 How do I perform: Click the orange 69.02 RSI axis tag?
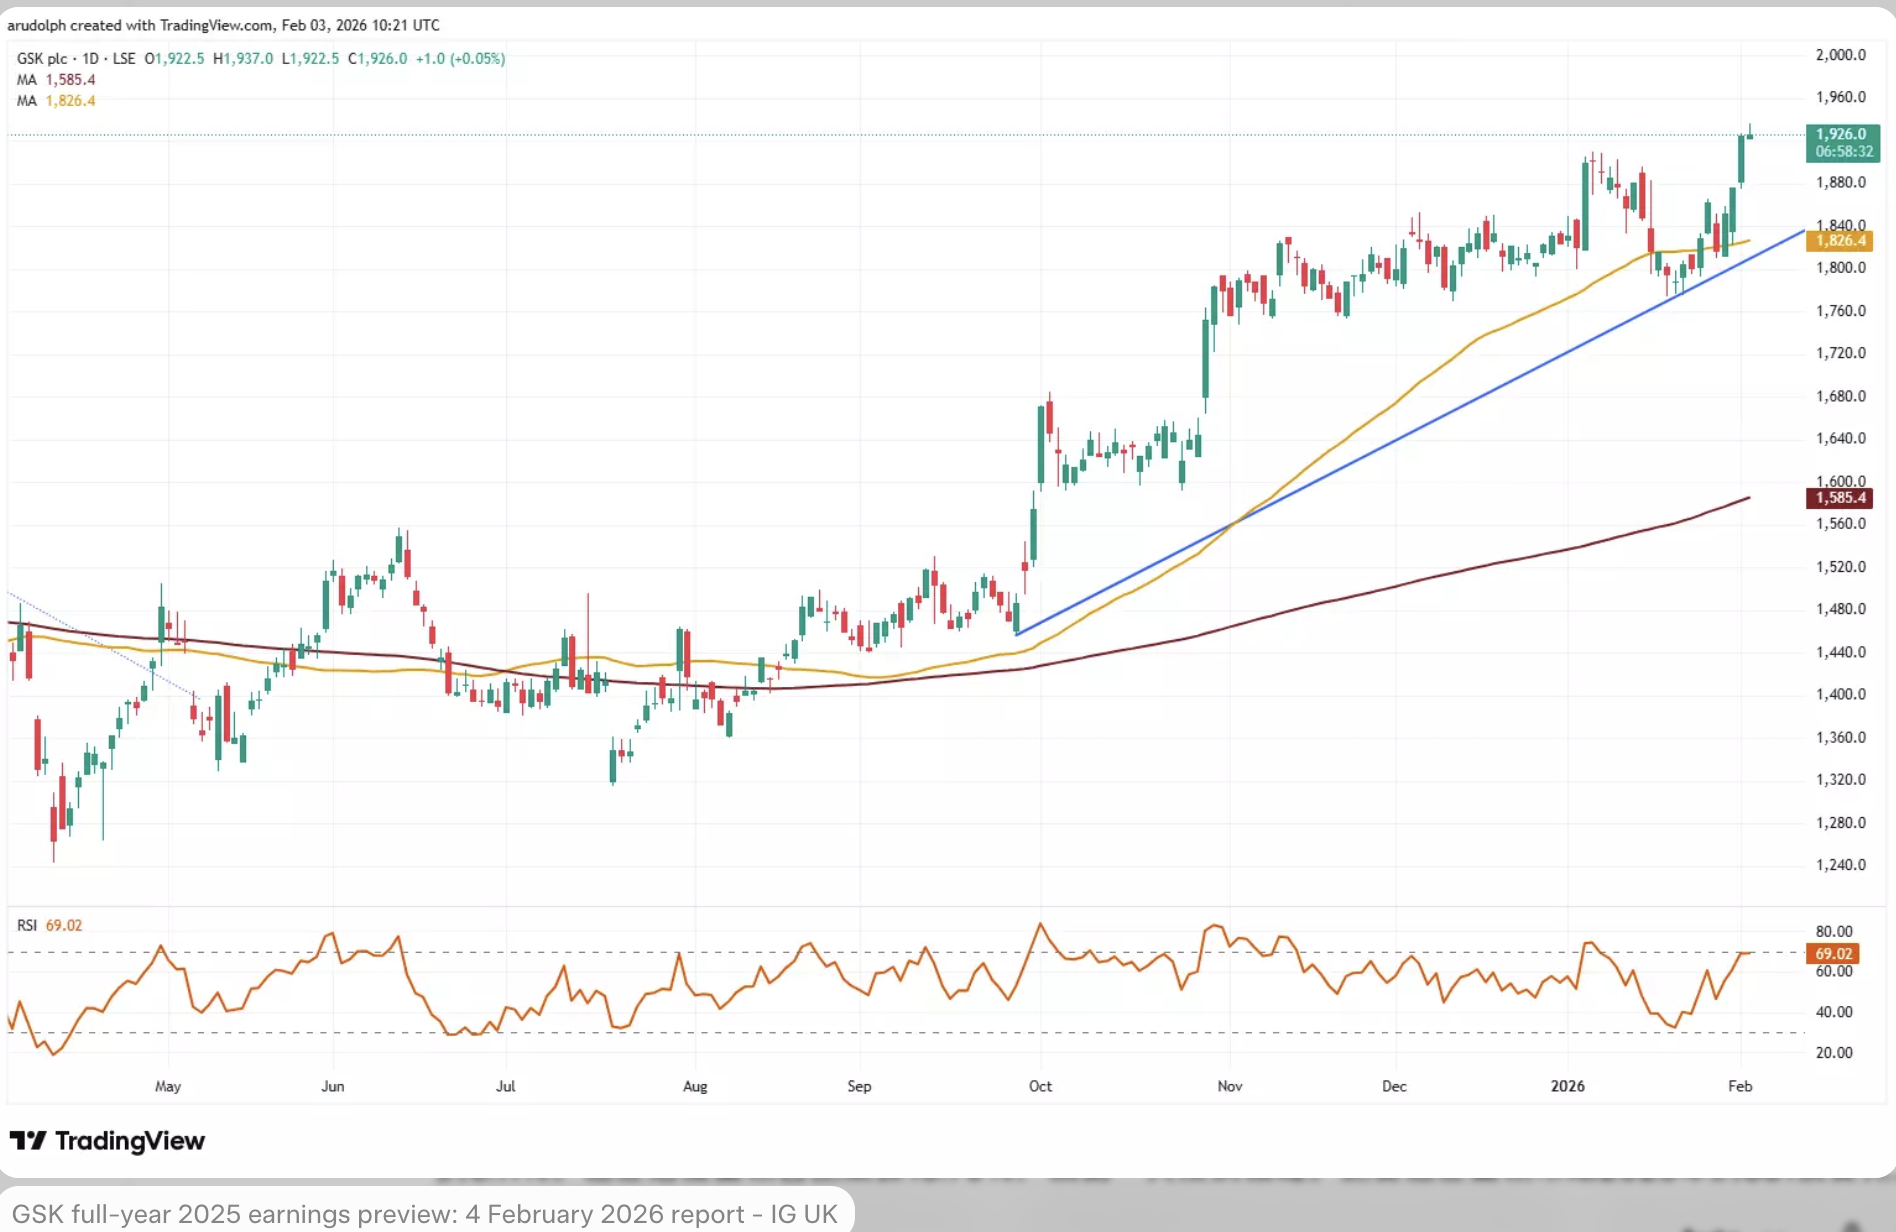[x=1834, y=954]
